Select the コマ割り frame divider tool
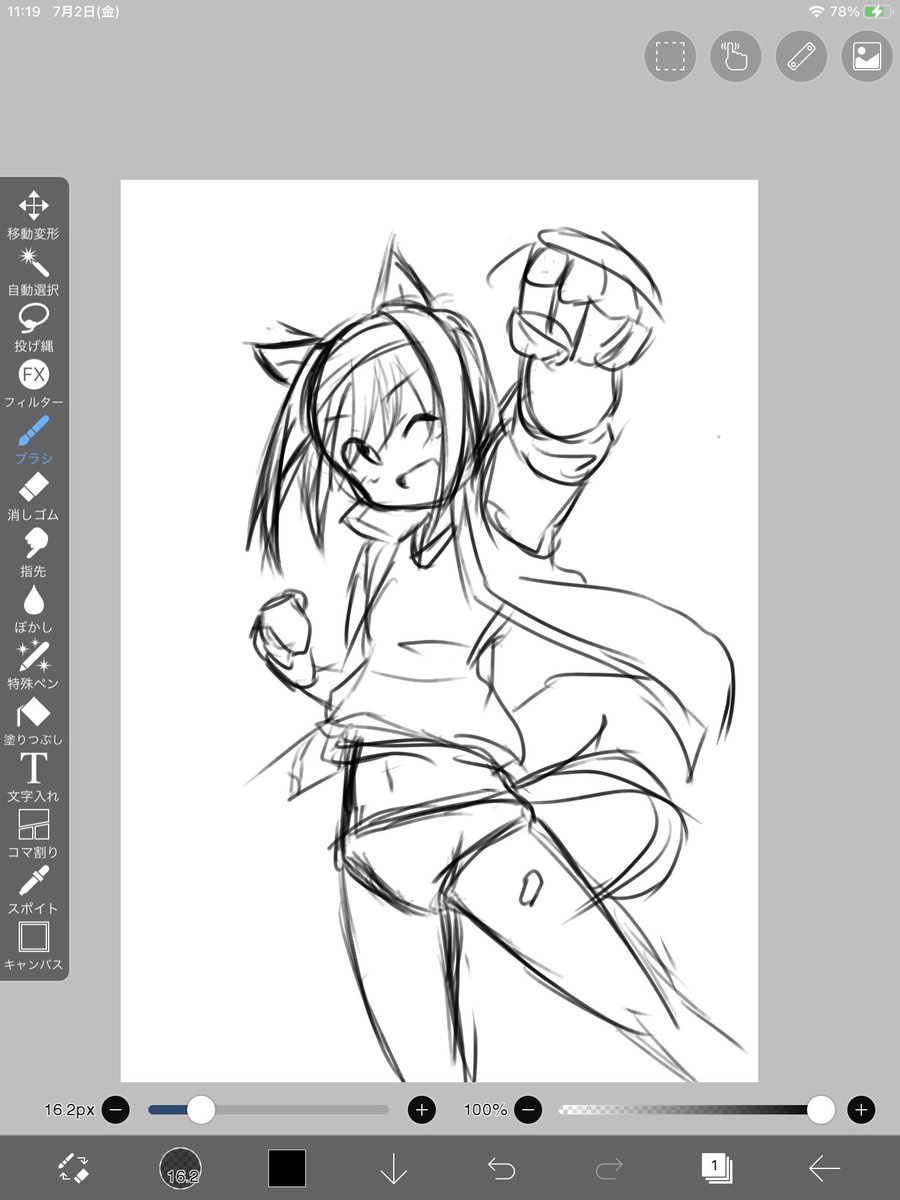The width and height of the screenshot is (900, 1200). (34, 835)
